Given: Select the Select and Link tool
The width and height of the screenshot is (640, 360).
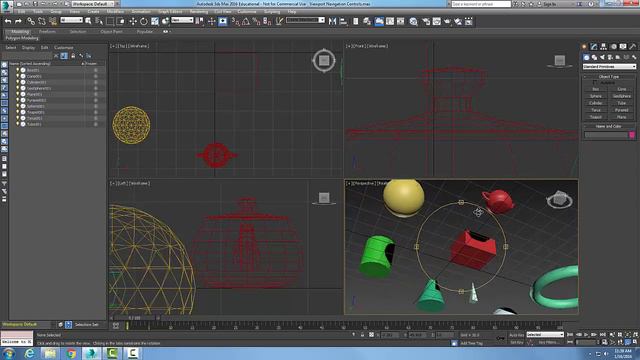Looking at the screenshot, I should tap(31, 21).
